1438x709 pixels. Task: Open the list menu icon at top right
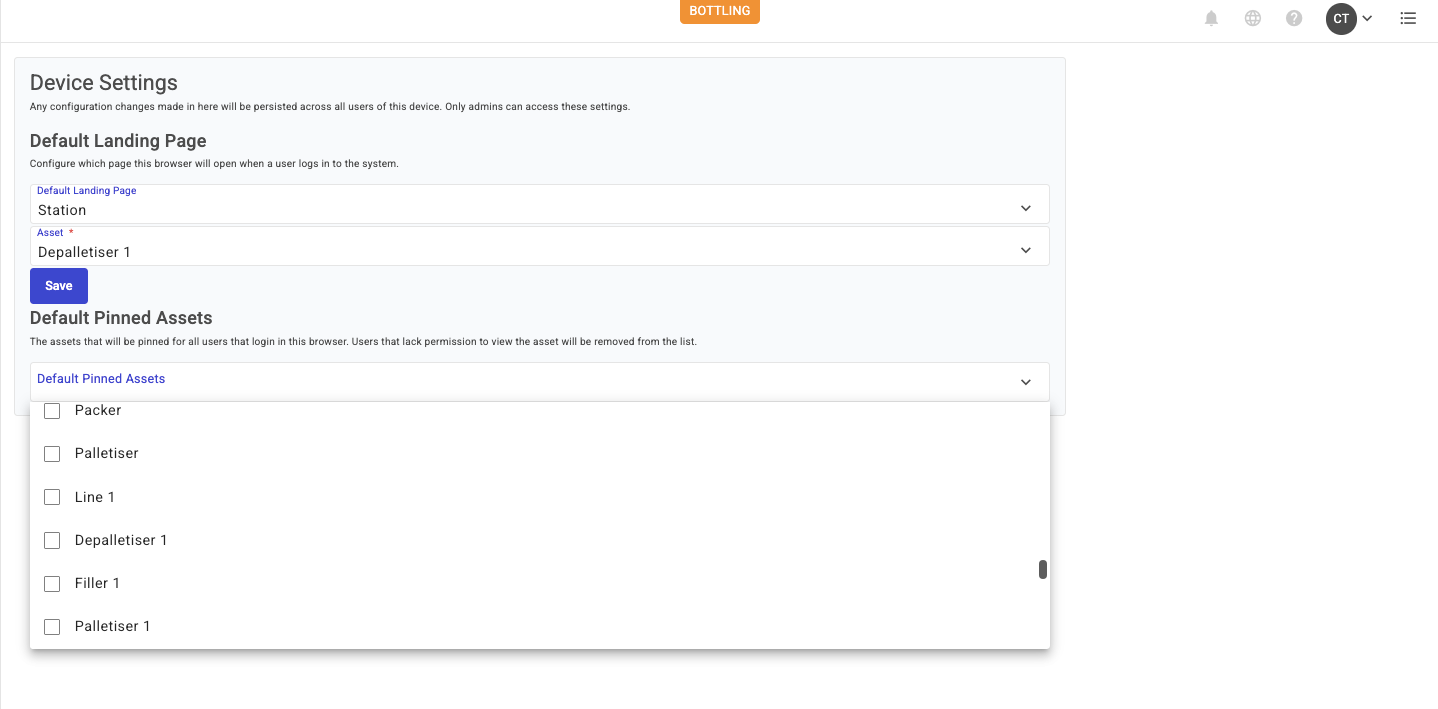(x=1408, y=18)
